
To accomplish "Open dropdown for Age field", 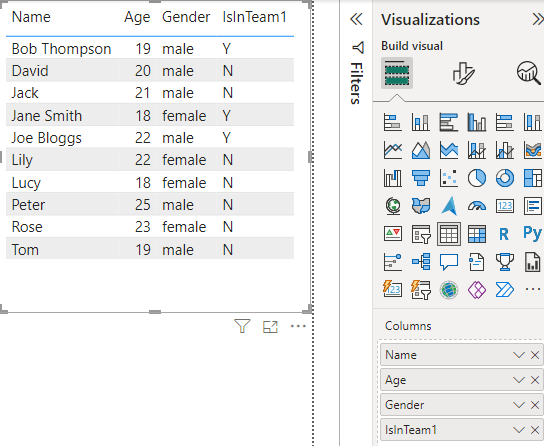I will pyautogui.click(x=519, y=380).
